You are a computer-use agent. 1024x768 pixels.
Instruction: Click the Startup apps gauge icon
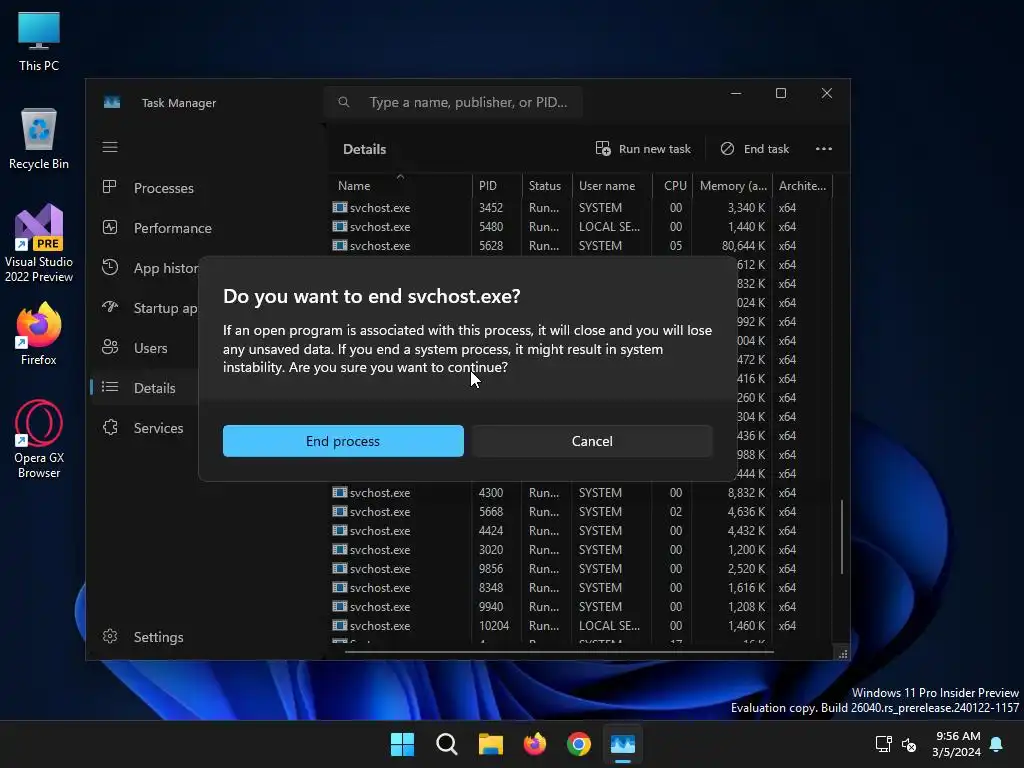pos(110,307)
